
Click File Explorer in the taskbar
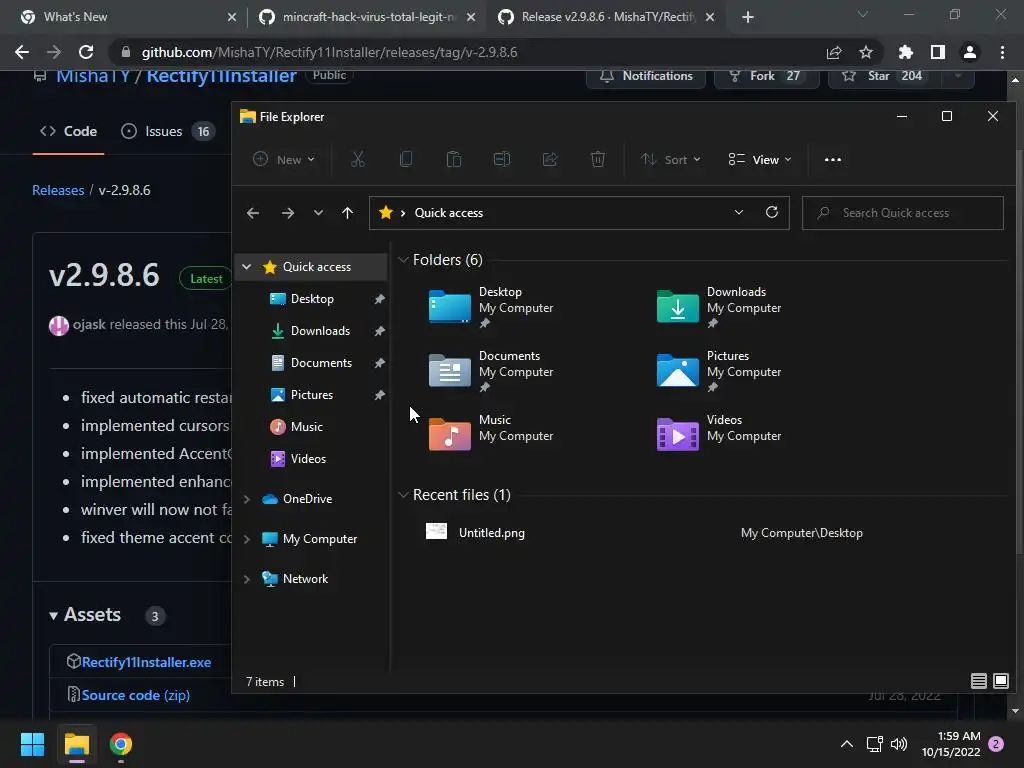click(76, 744)
